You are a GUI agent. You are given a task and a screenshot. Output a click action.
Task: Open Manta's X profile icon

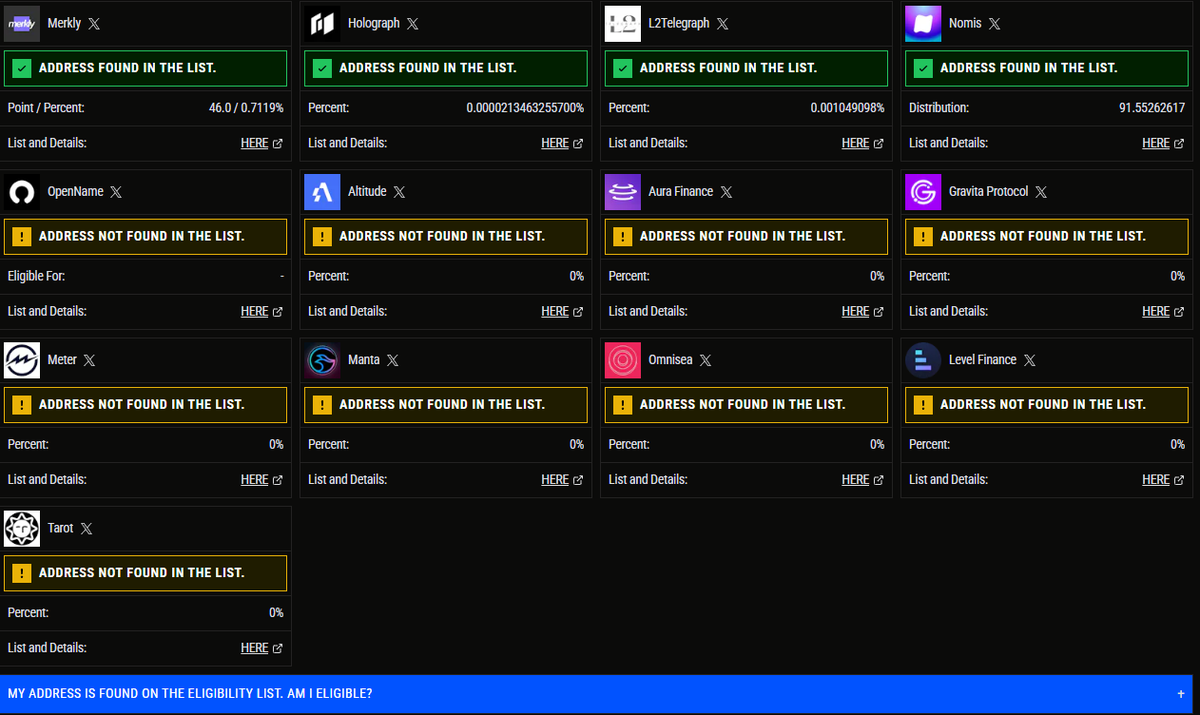[x=392, y=359]
